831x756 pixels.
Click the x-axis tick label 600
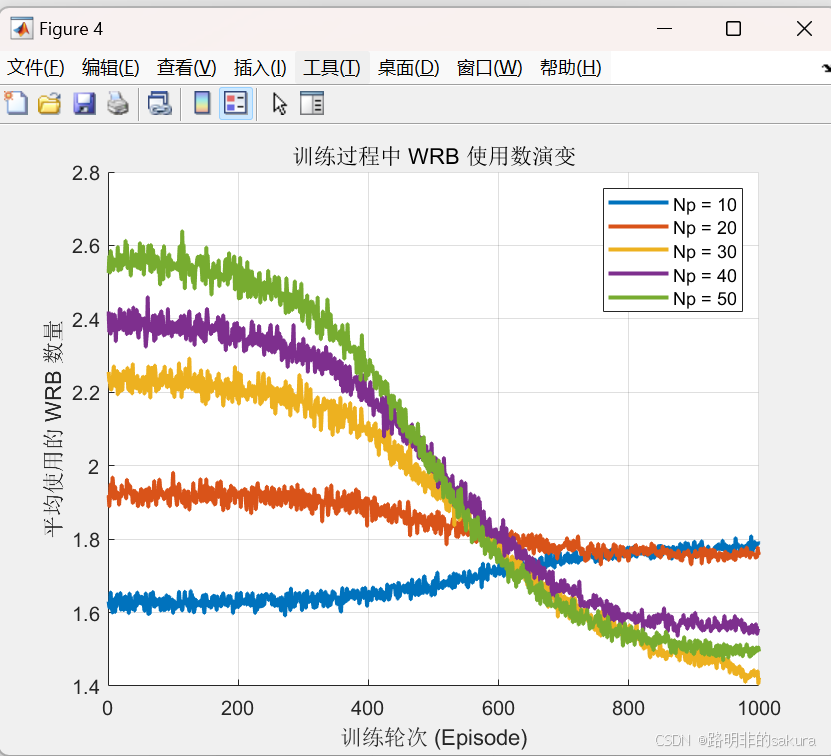[x=498, y=708]
